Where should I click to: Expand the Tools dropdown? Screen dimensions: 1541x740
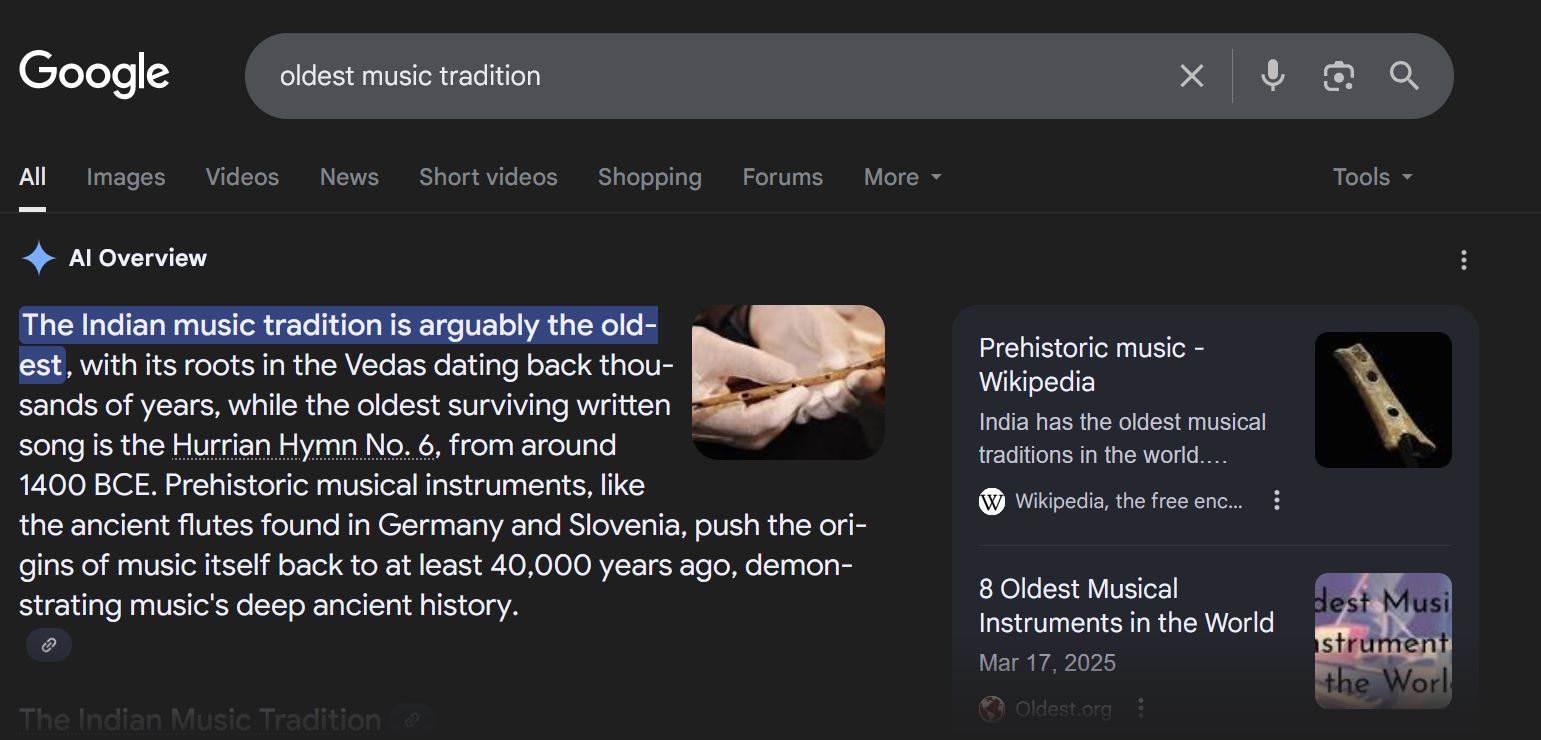pyautogui.click(x=1372, y=177)
